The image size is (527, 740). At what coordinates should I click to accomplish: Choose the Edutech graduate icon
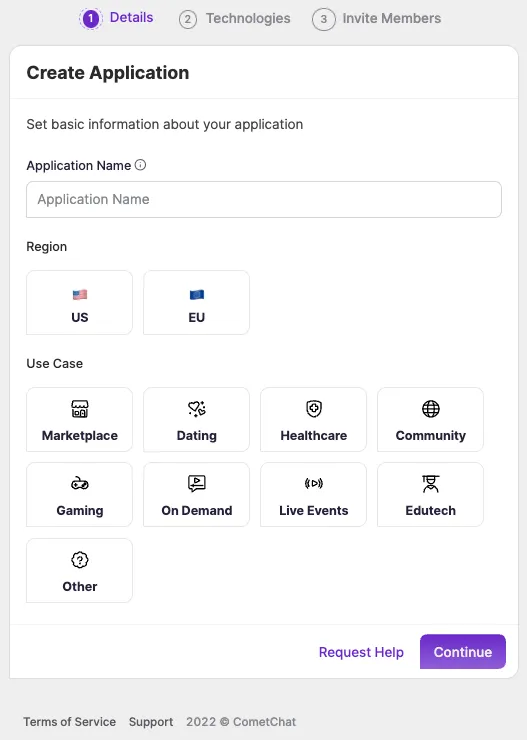pos(431,484)
